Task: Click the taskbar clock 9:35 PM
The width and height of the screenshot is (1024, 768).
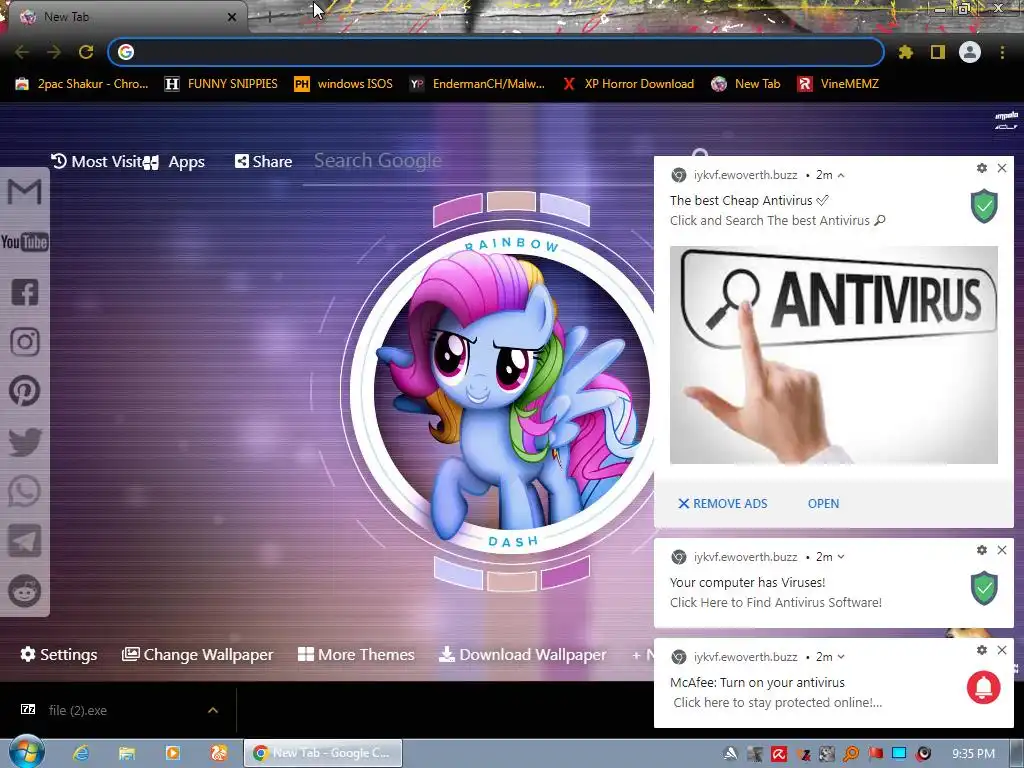Action: coord(973,754)
